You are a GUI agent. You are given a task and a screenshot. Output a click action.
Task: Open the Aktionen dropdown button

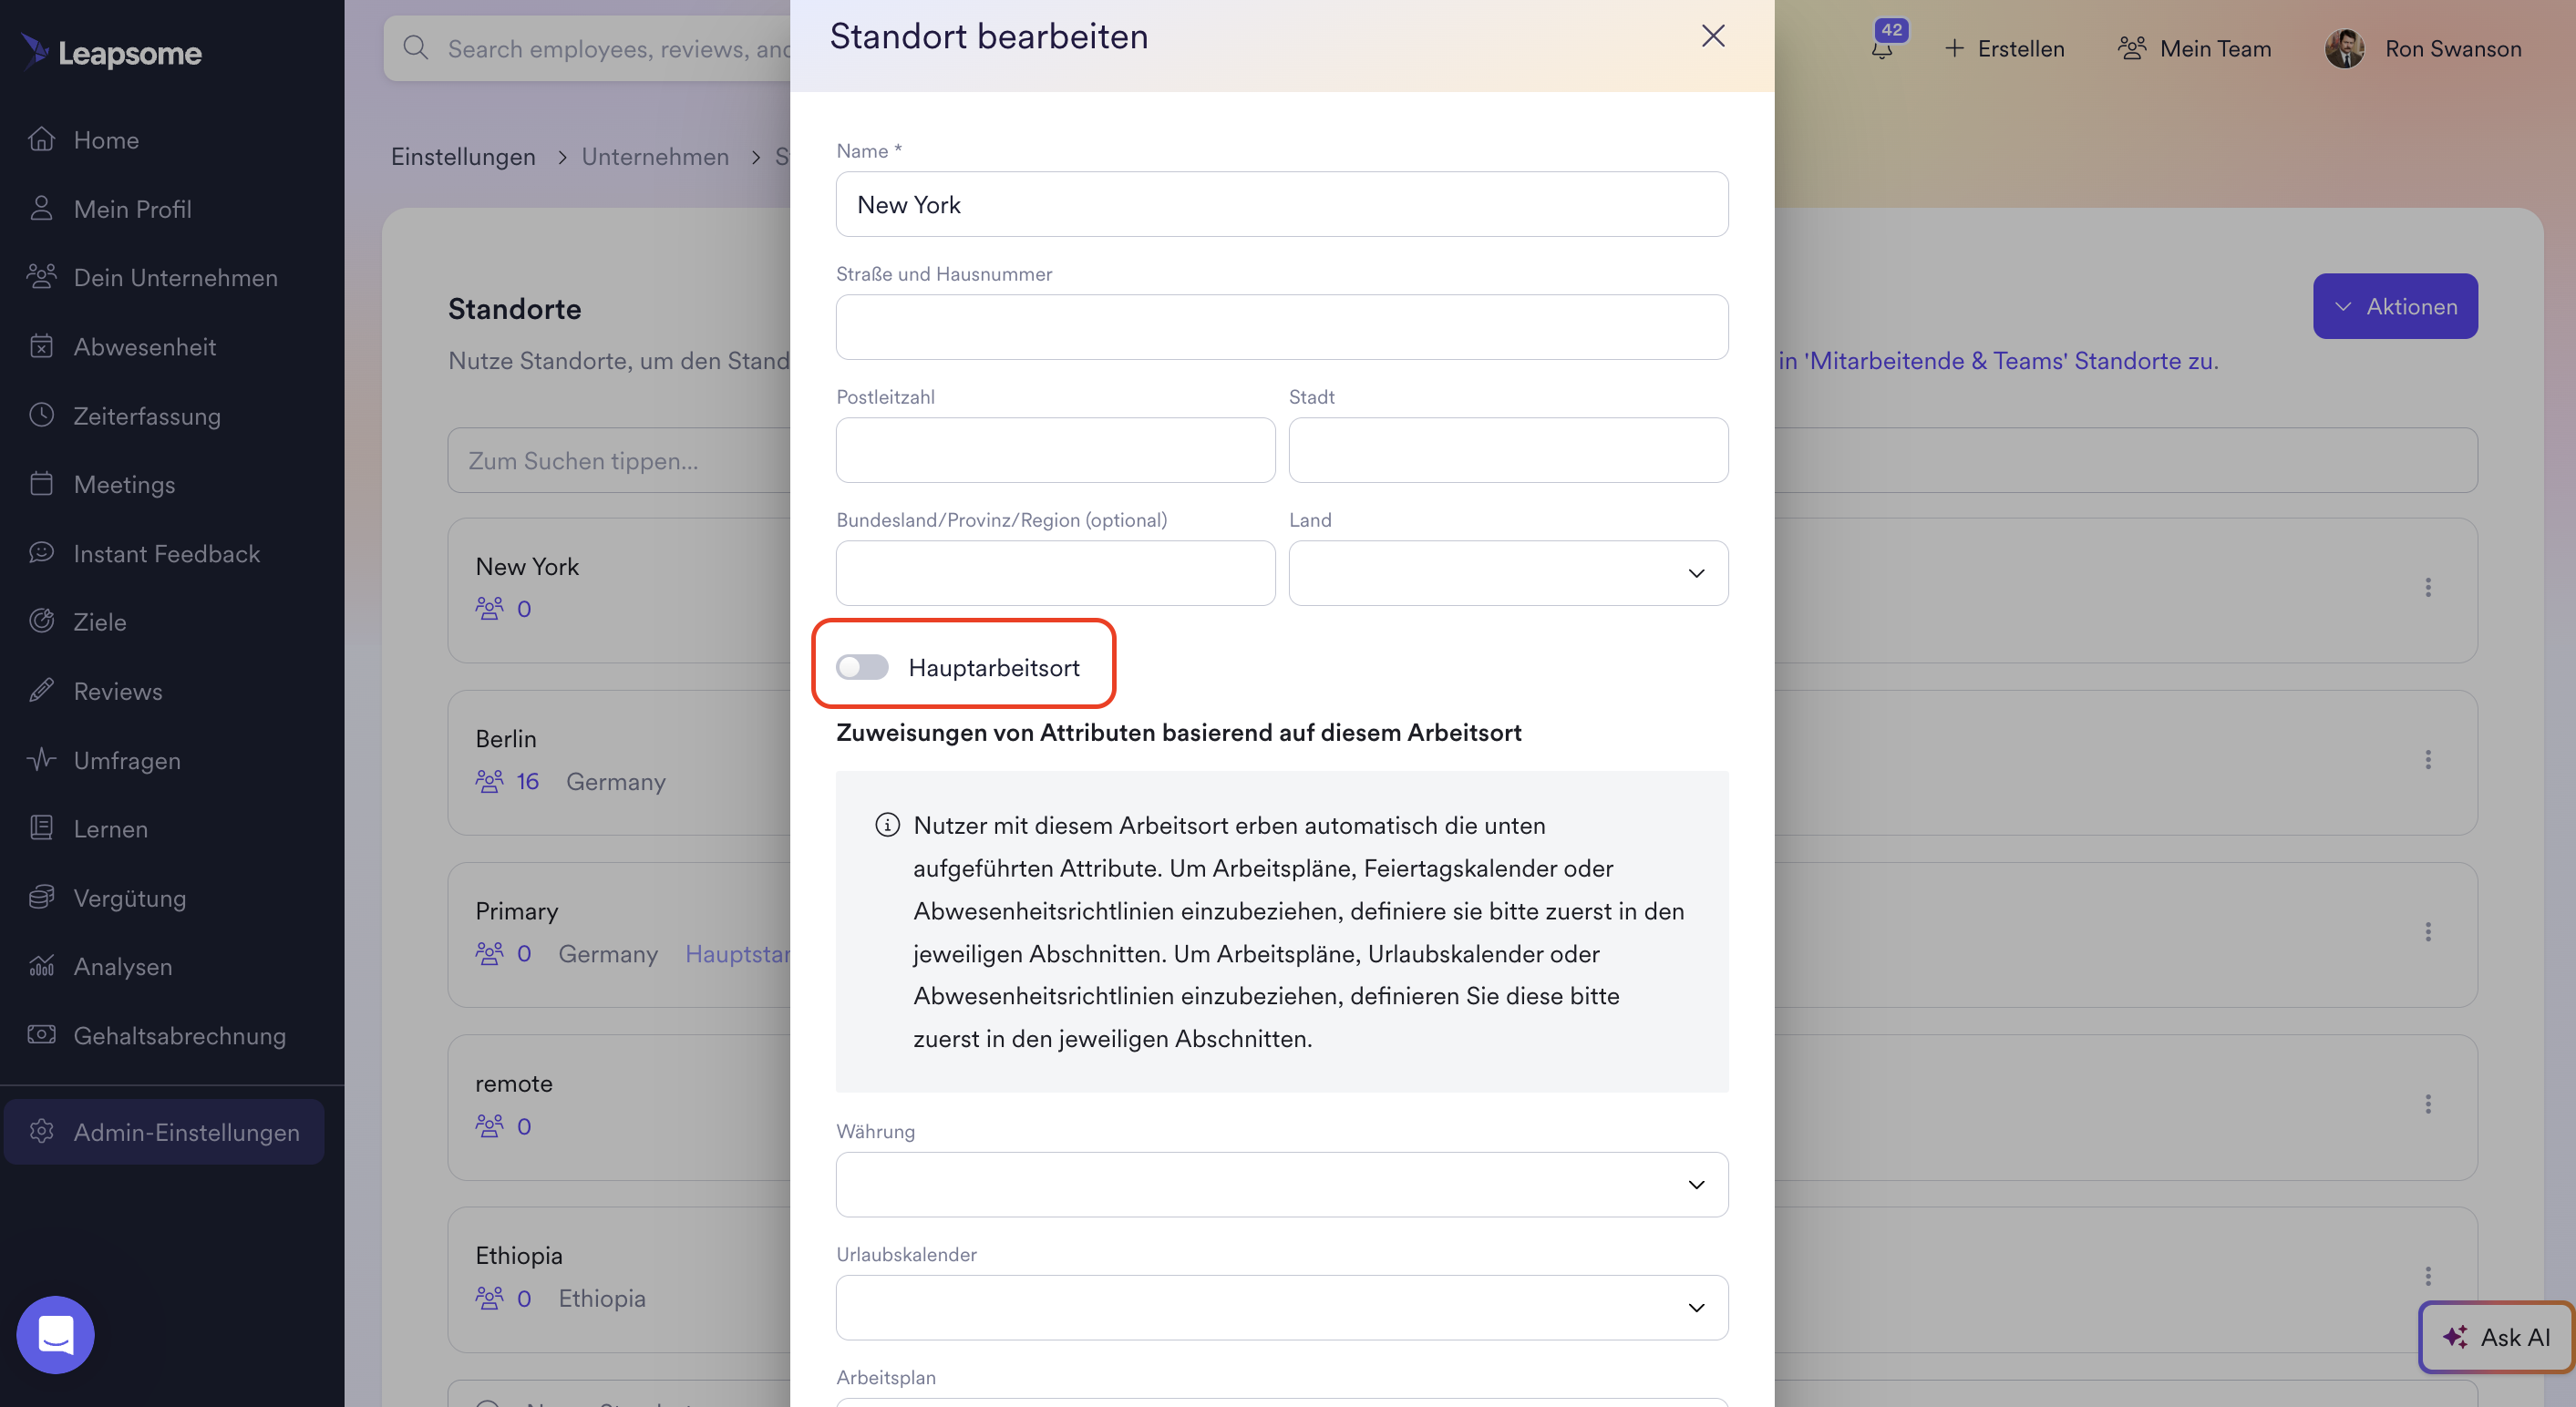coord(2395,306)
